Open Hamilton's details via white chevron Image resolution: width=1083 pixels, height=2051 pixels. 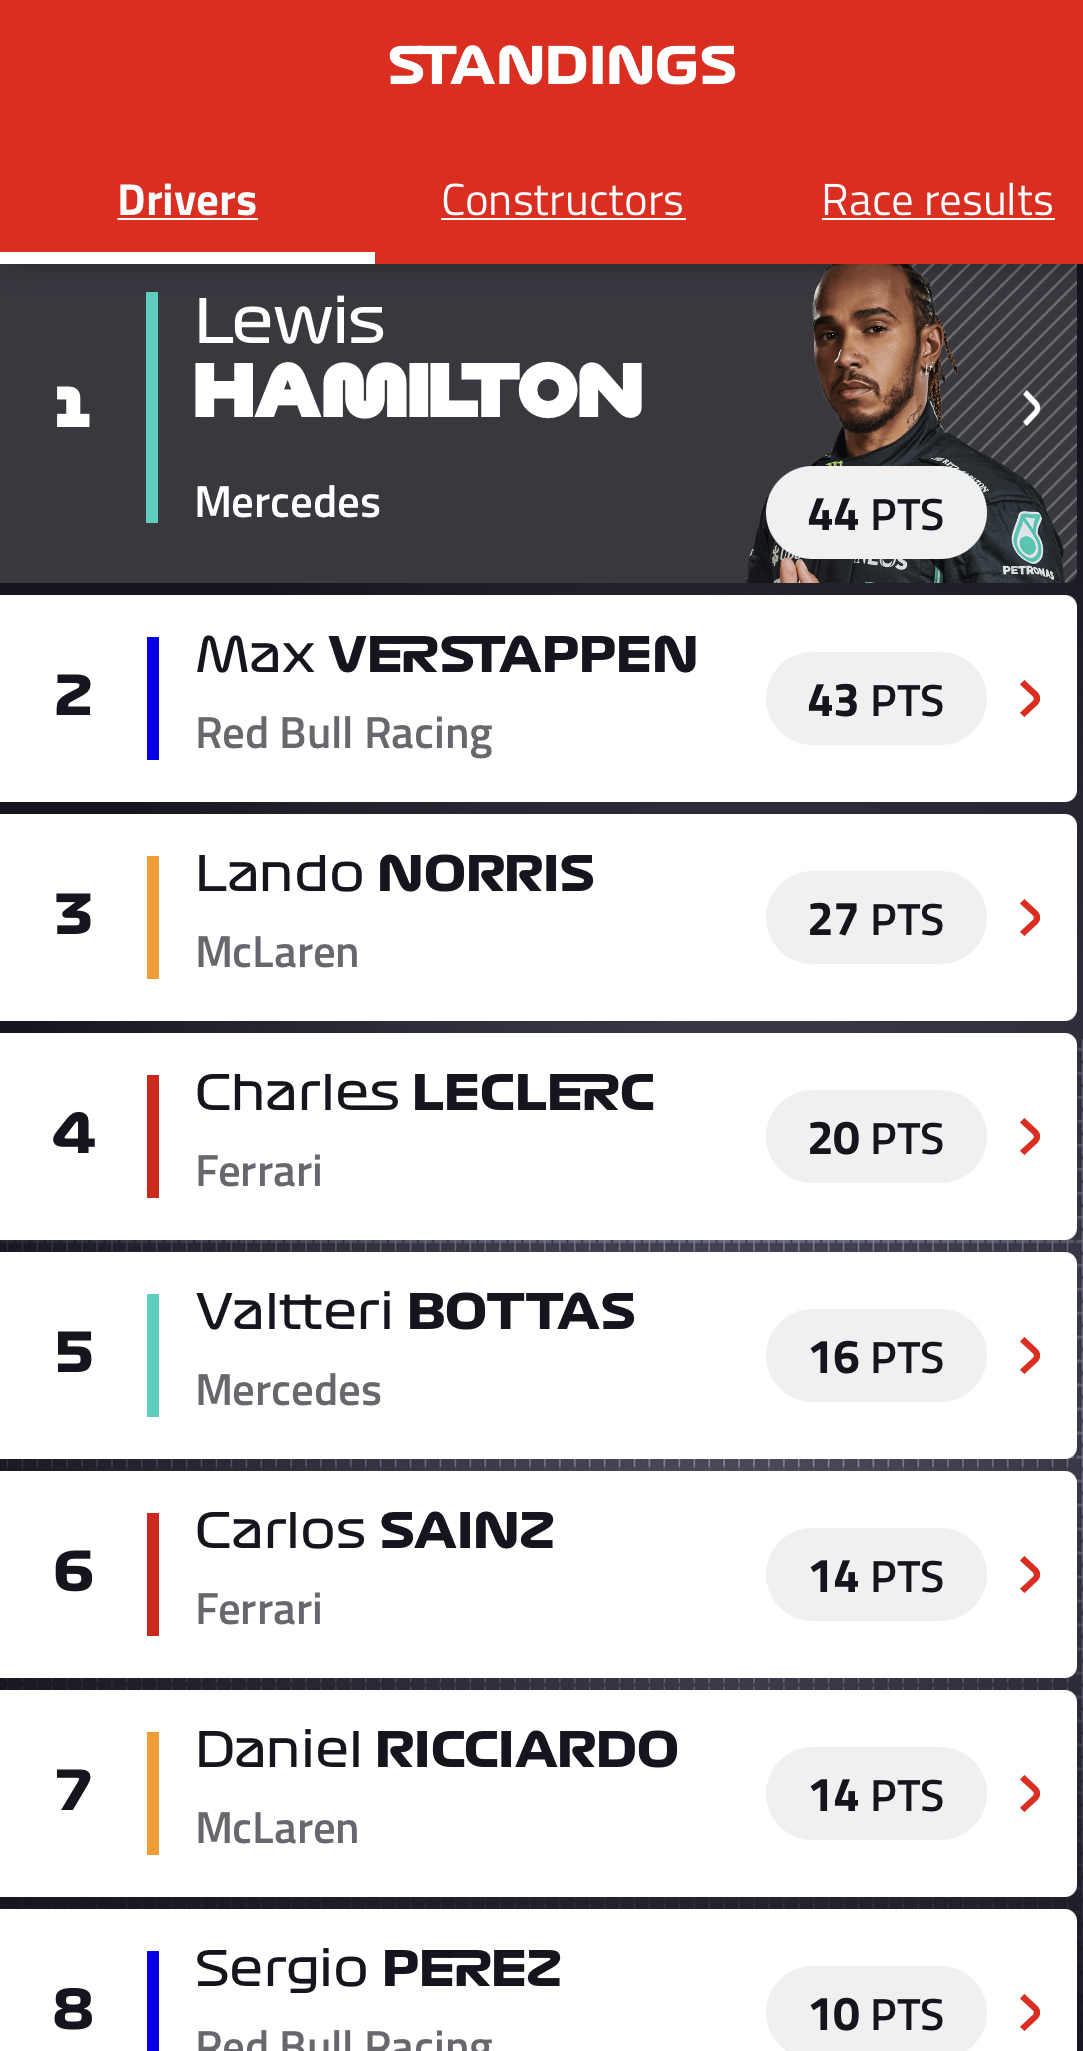click(x=1031, y=408)
